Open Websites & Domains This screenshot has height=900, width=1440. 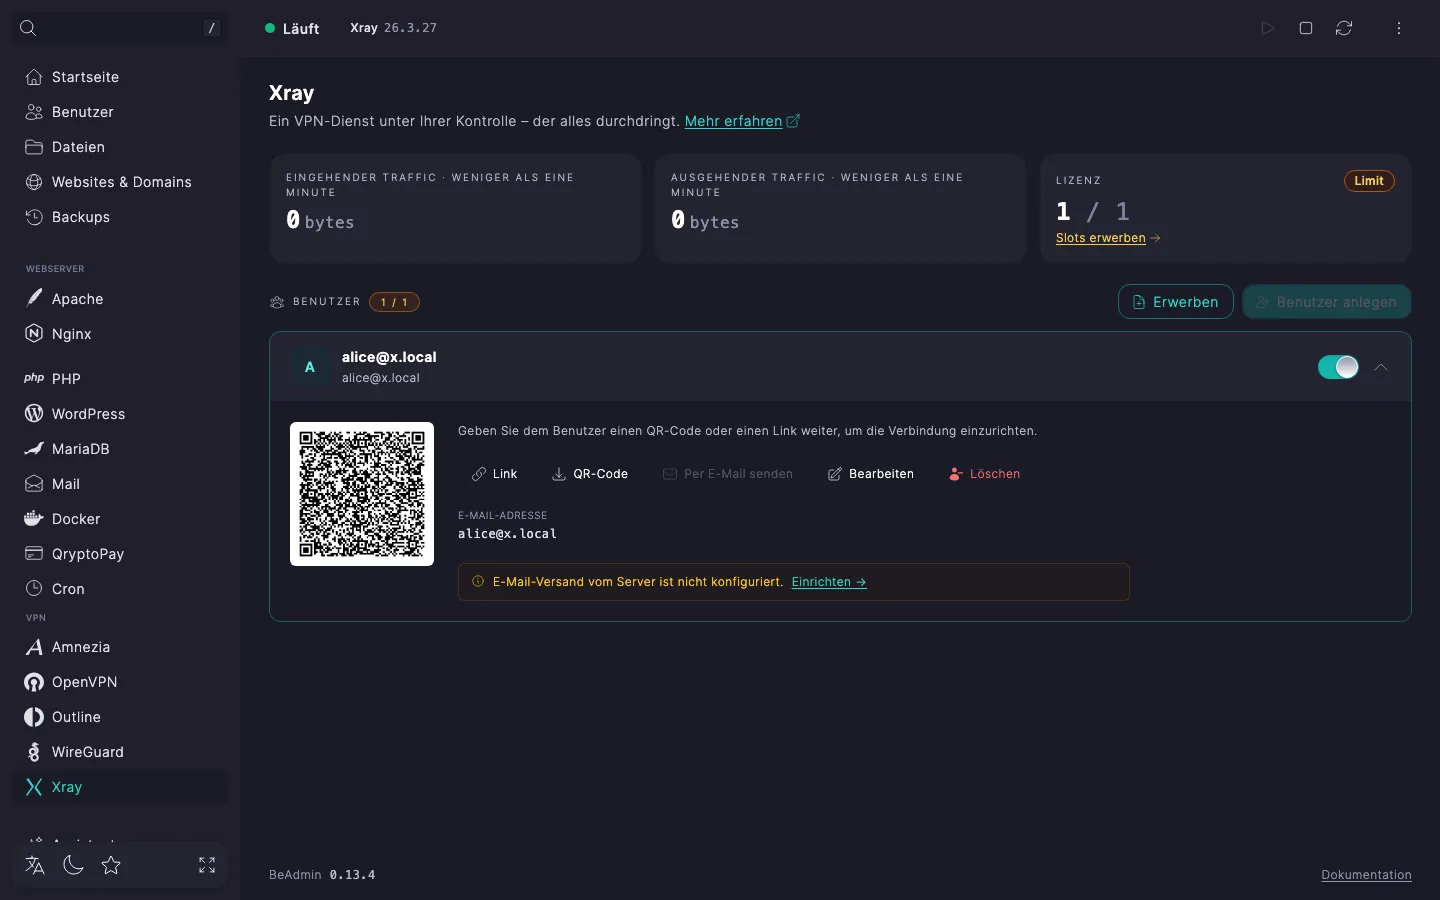120,182
